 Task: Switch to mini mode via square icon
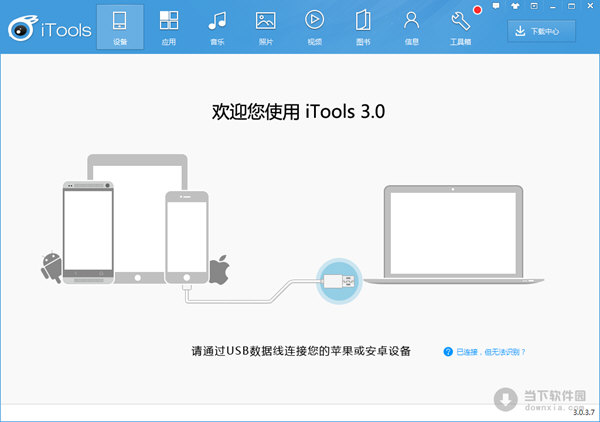[x=534, y=6]
